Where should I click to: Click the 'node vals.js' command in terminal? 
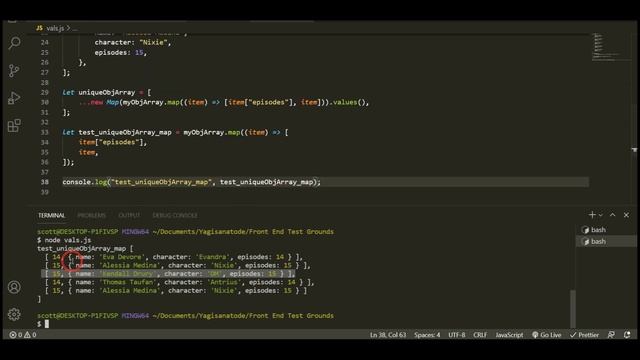pyautogui.click(x=67, y=240)
